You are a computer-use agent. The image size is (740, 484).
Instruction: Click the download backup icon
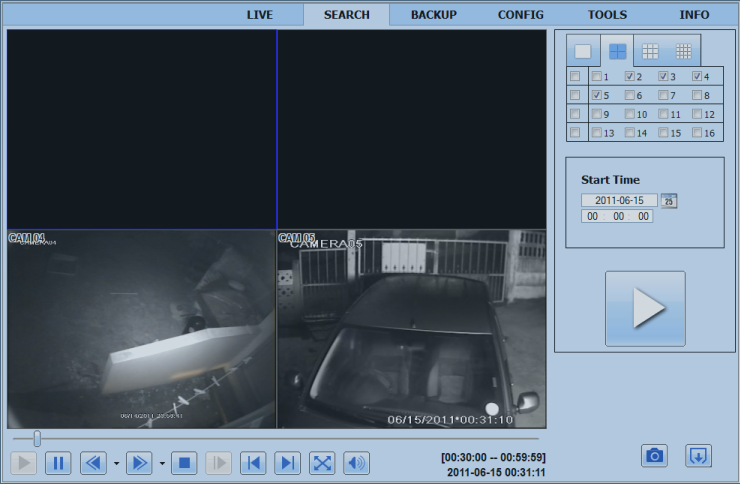(698, 456)
